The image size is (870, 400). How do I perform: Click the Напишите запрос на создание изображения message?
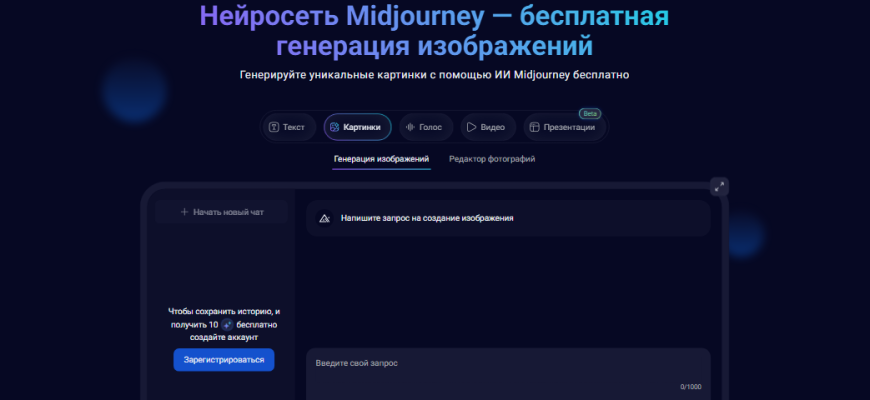(x=427, y=218)
